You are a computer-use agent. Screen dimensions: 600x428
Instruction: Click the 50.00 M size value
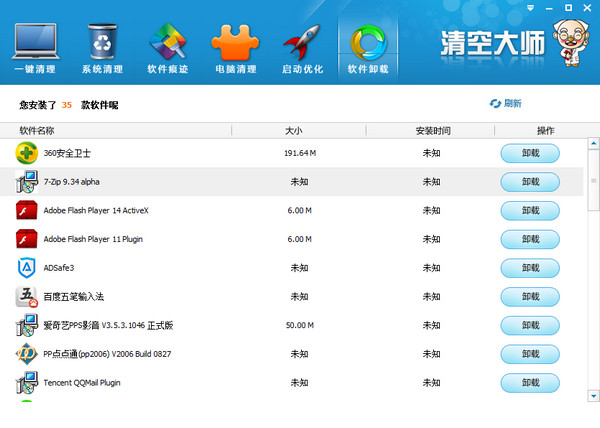(300, 325)
